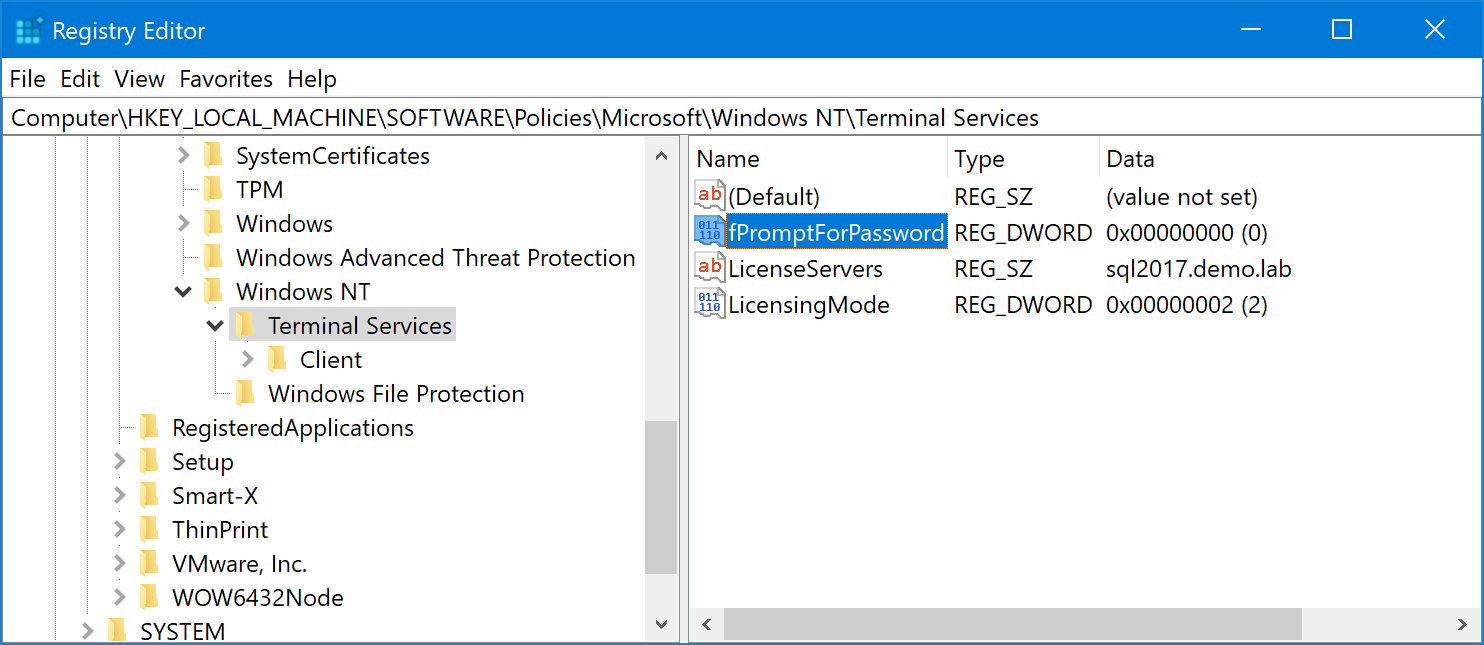Click the fPromptForPassword DWORD value icon
The image size is (1484, 645).
[709, 233]
